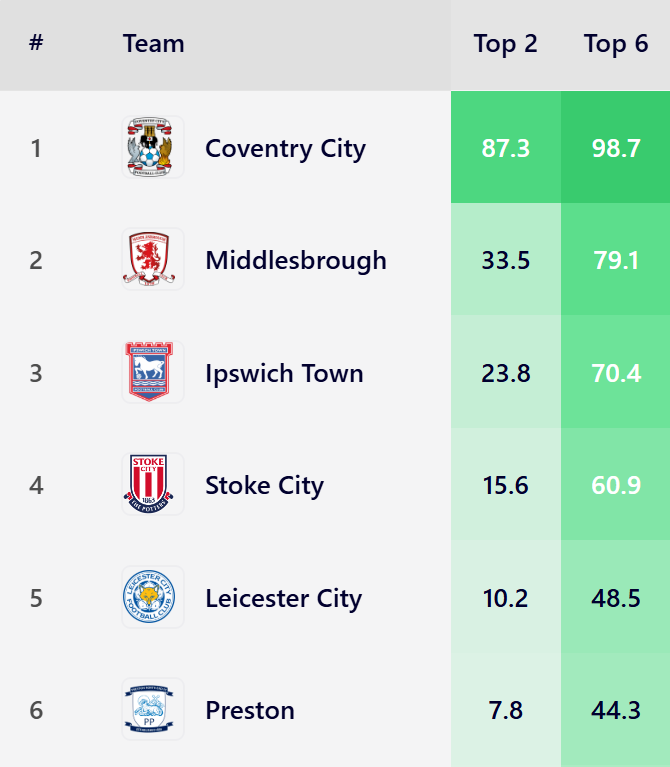Click Coventry City's 87.3 Top 2 cell
The image size is (670, 767).
pos(506,148)
